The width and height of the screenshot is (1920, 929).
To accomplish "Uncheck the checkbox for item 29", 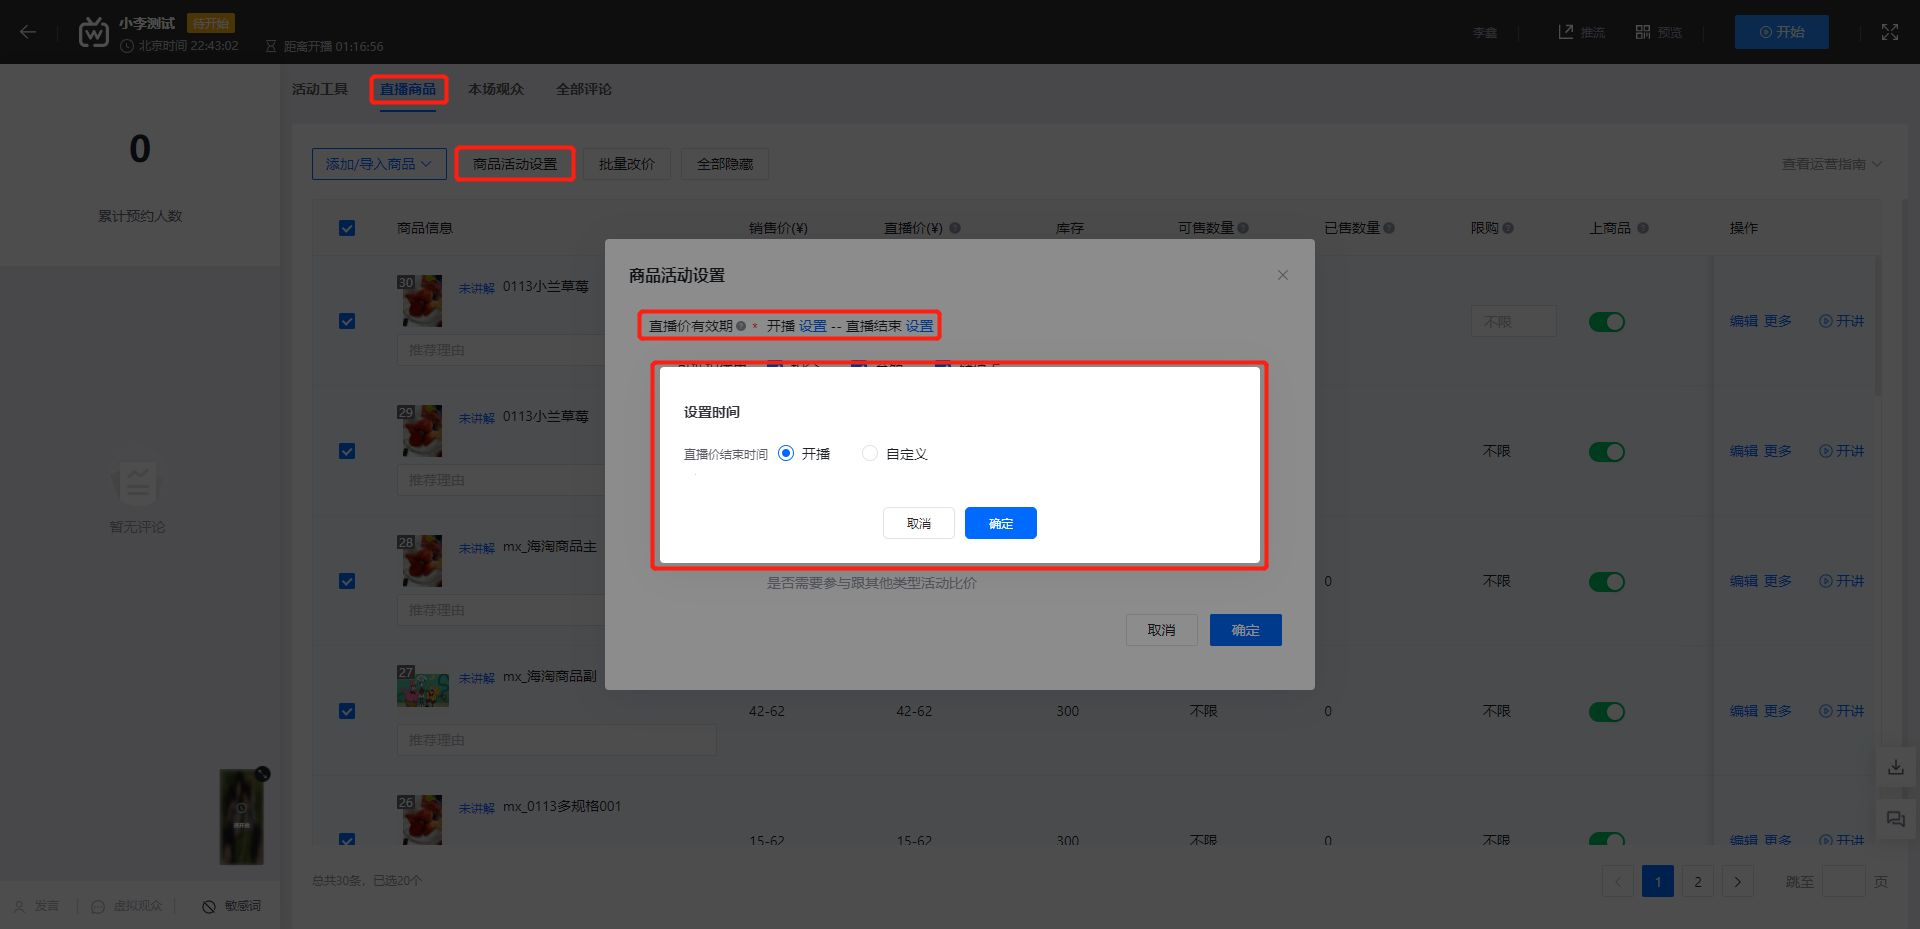I will 347,451.
